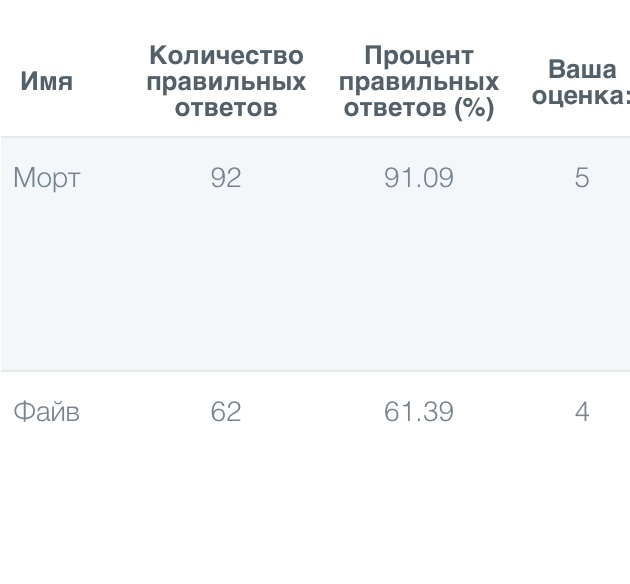This screenshot has width=630, height=584.
Task: Select grade 4 in Файв's row
Action: pyautogui.click(x=581, y=412)
